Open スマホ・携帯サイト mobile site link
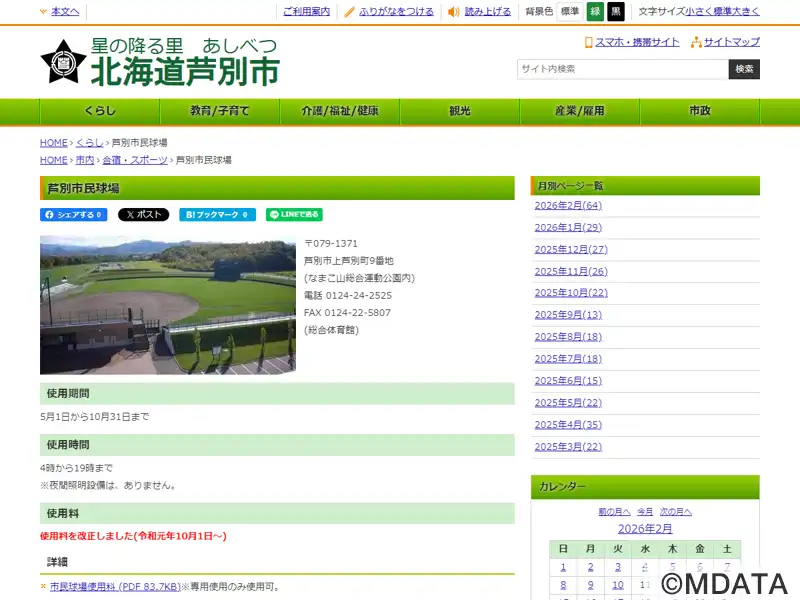Viewport: 800px width, 600px height. tap(631, 42)
